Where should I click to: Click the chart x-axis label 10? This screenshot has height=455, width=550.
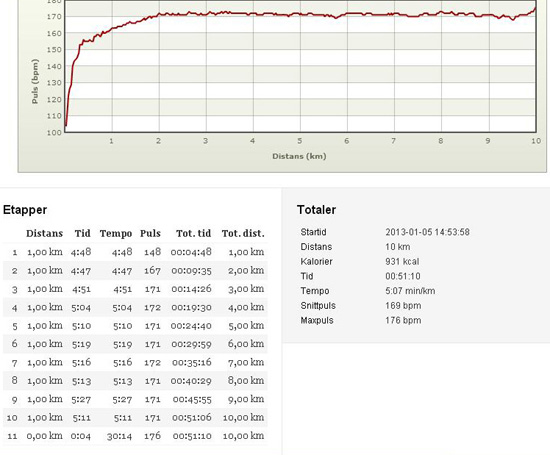[x=536, y=141]
